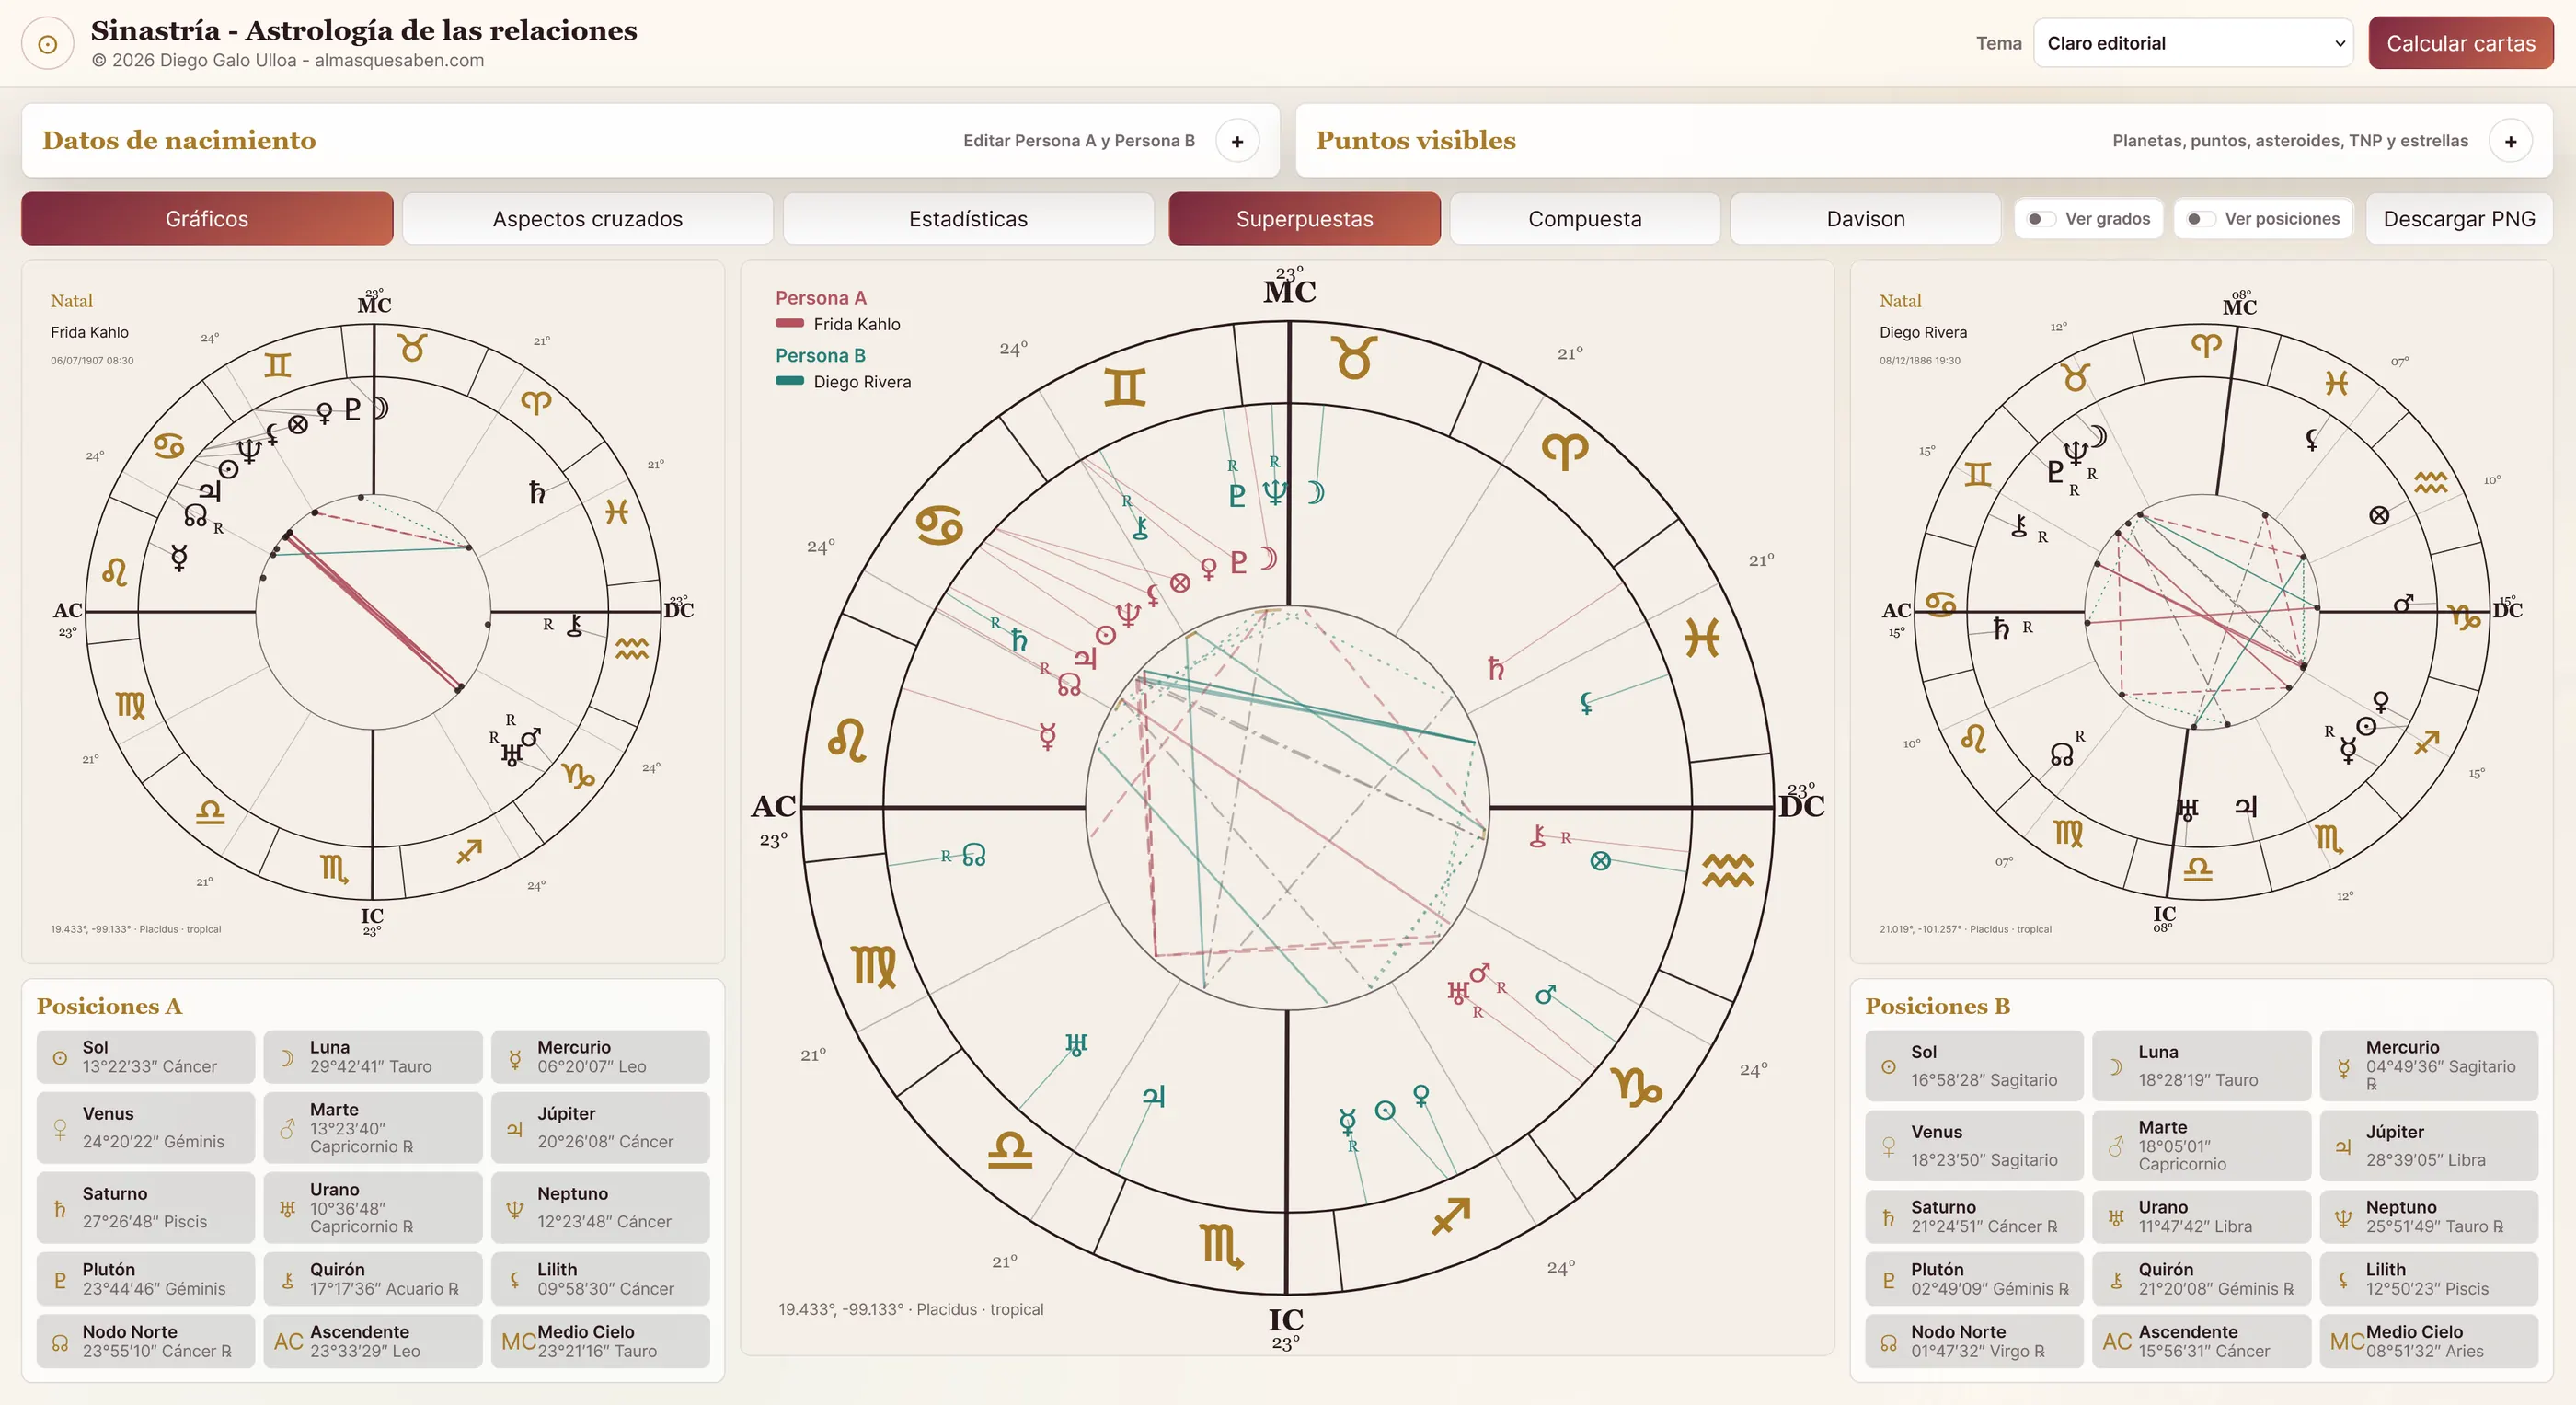This screenshot has width=2576, height=1405.
Task: Open the Aspectos cruzados tab
Action: (588, 219)
